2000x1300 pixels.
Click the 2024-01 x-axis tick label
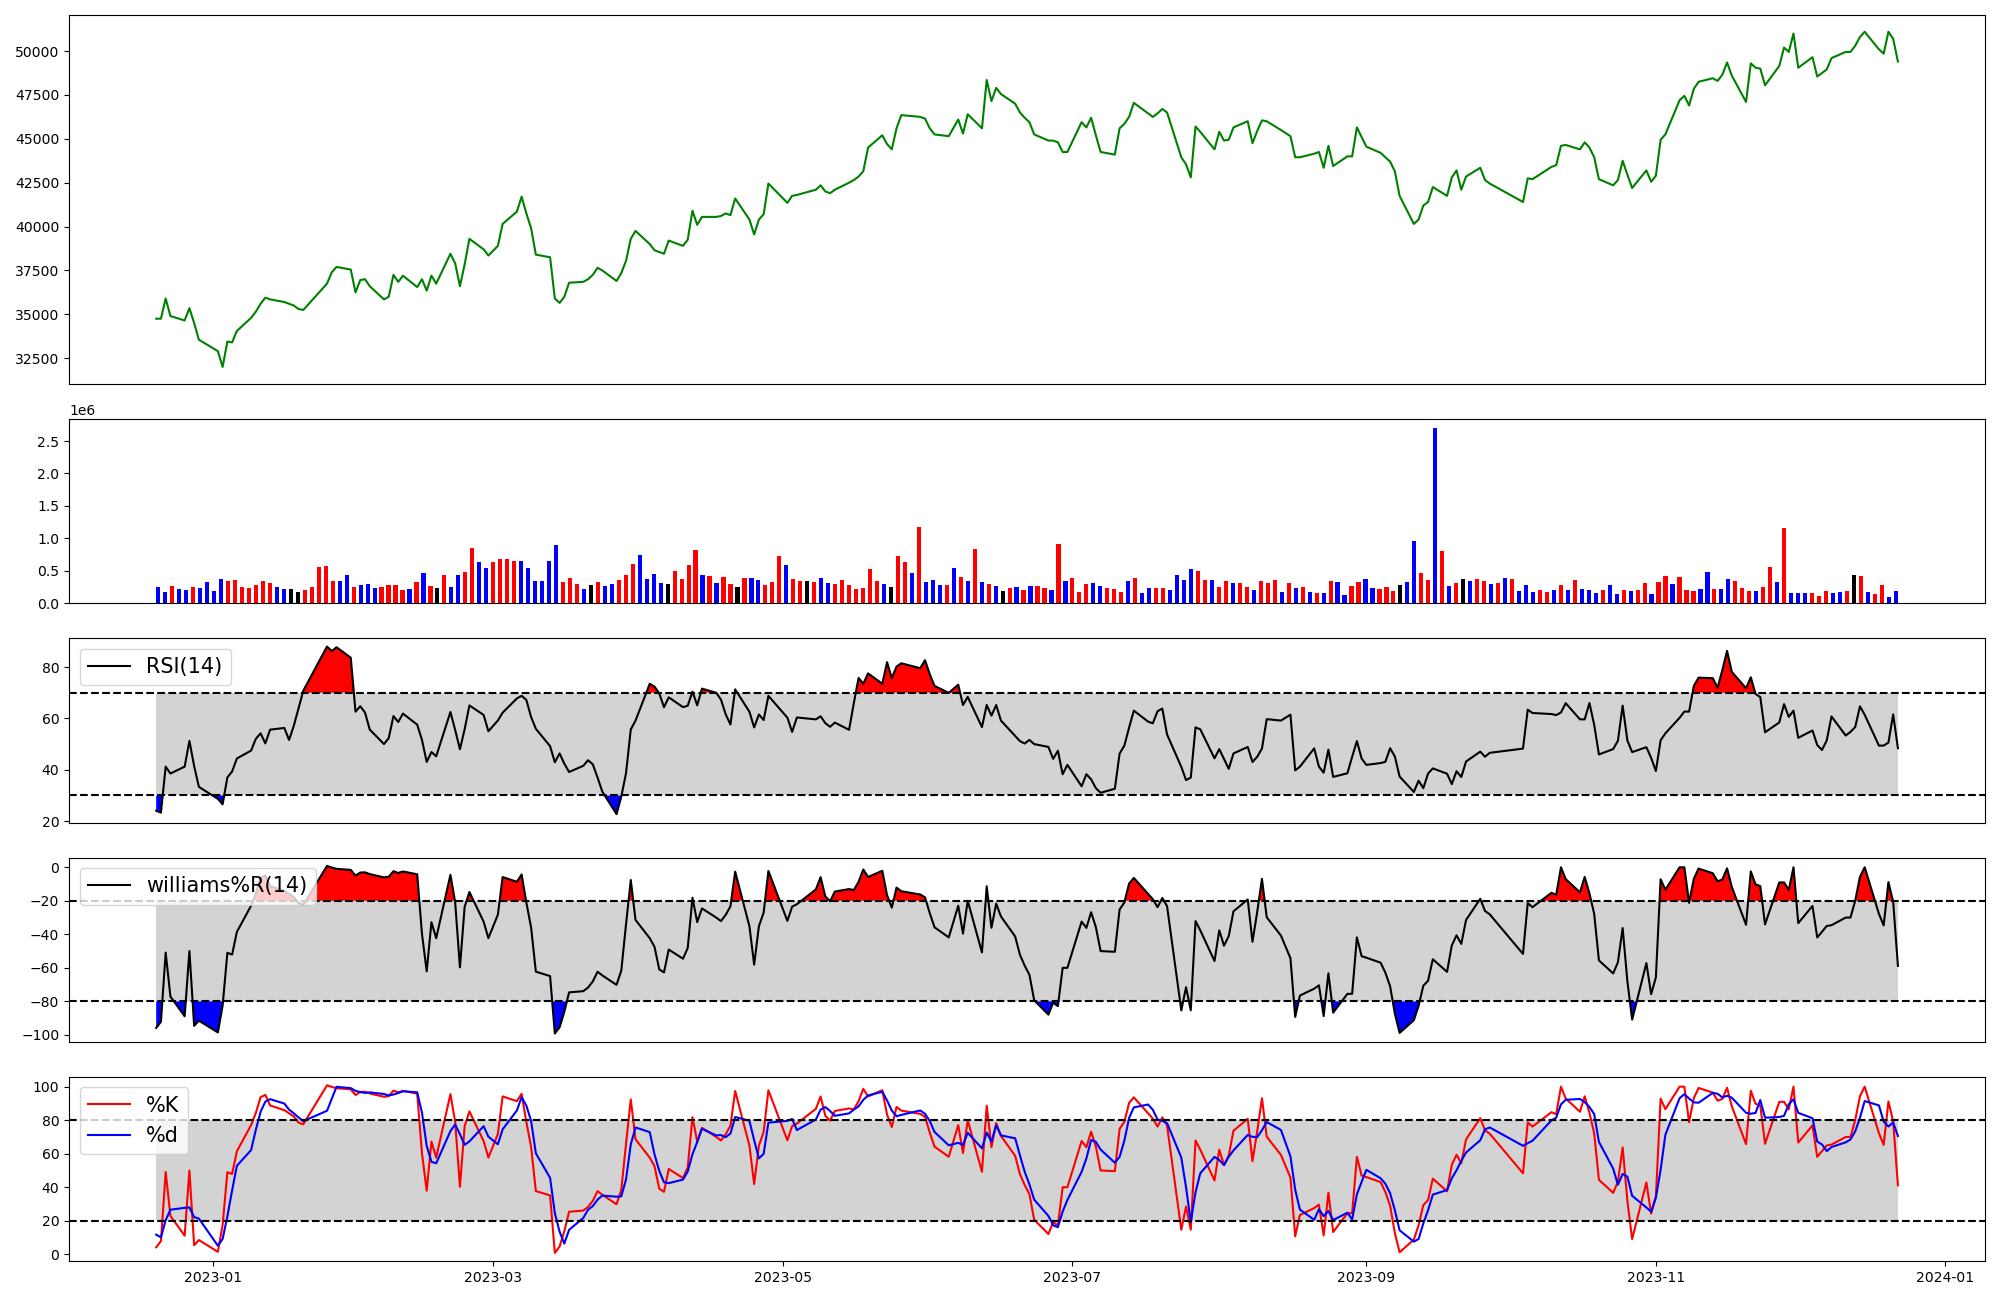pos(1945,1277)
